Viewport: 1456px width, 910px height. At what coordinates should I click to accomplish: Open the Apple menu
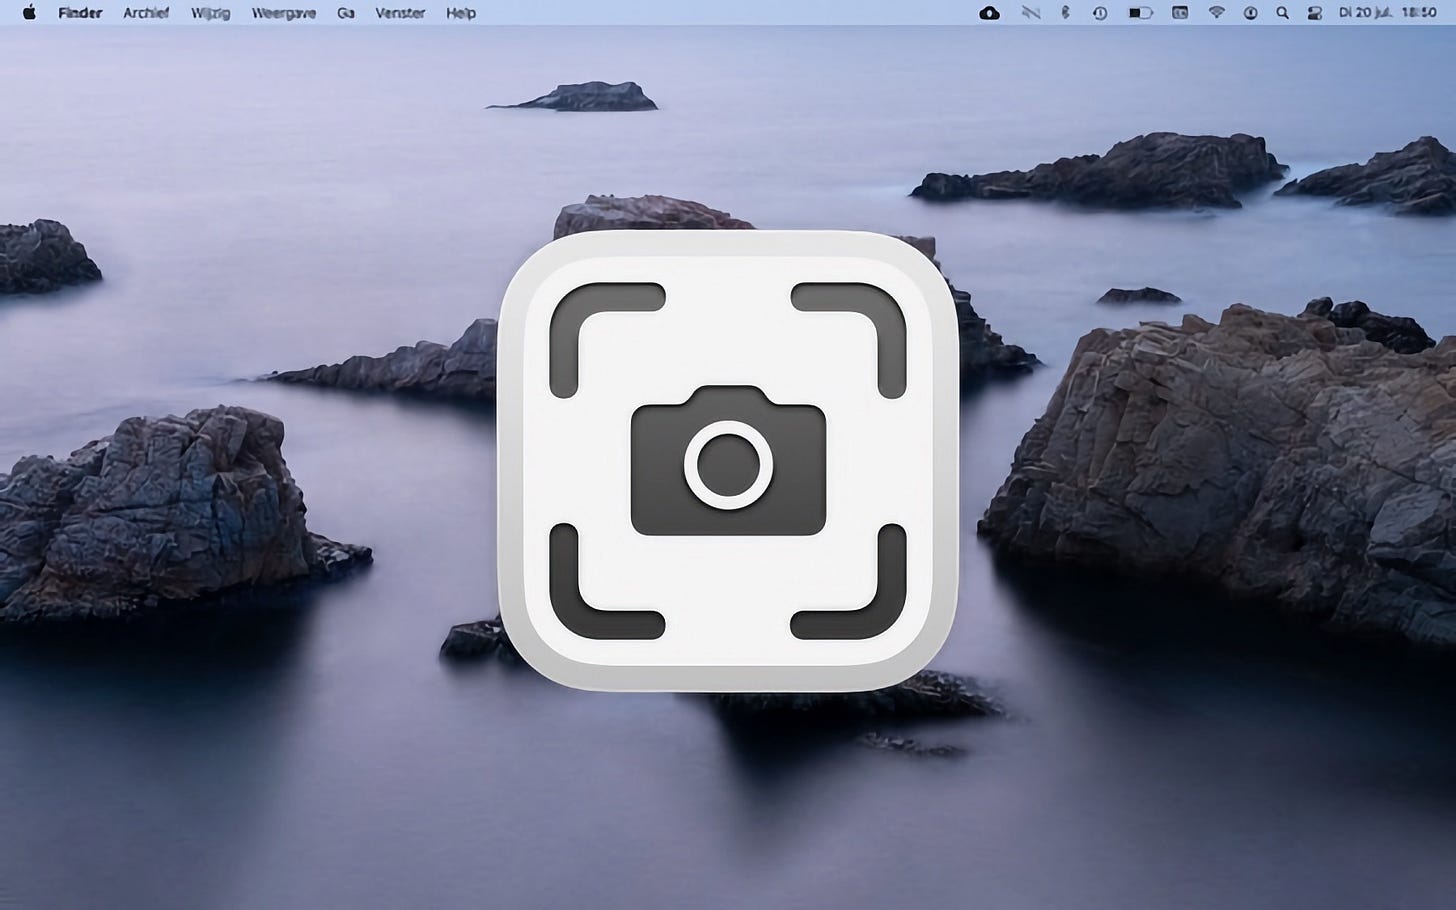pos(29,13)
